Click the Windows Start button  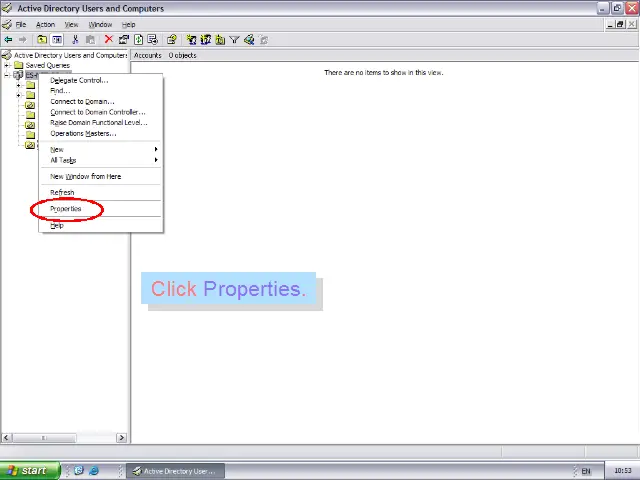(x=27, y=471)
